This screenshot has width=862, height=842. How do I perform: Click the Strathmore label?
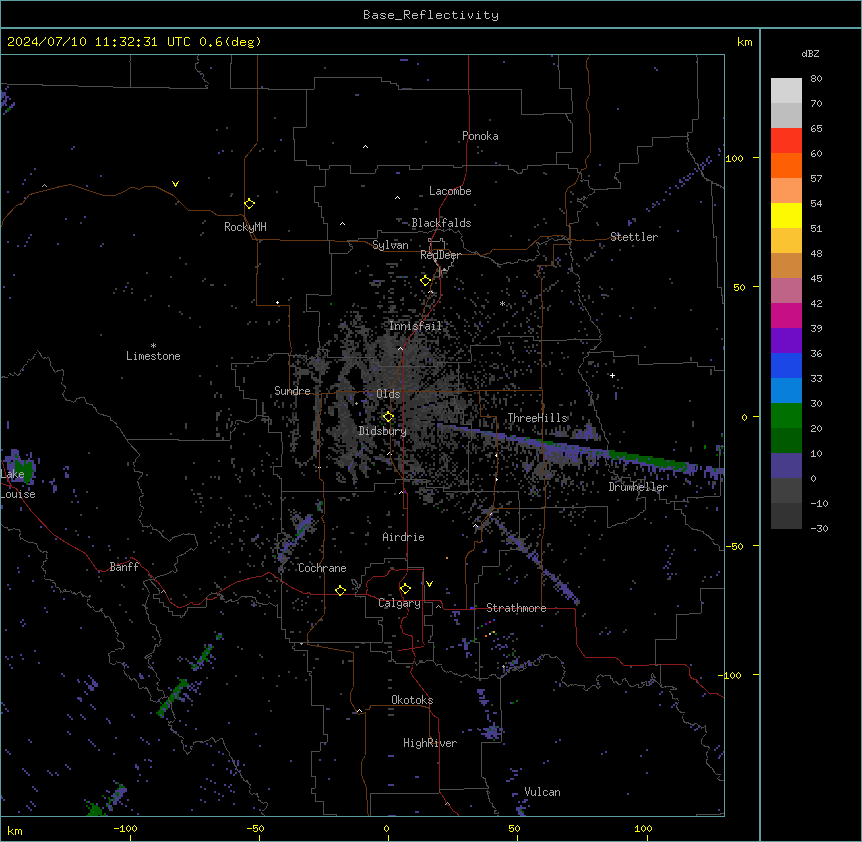(516, 608)
